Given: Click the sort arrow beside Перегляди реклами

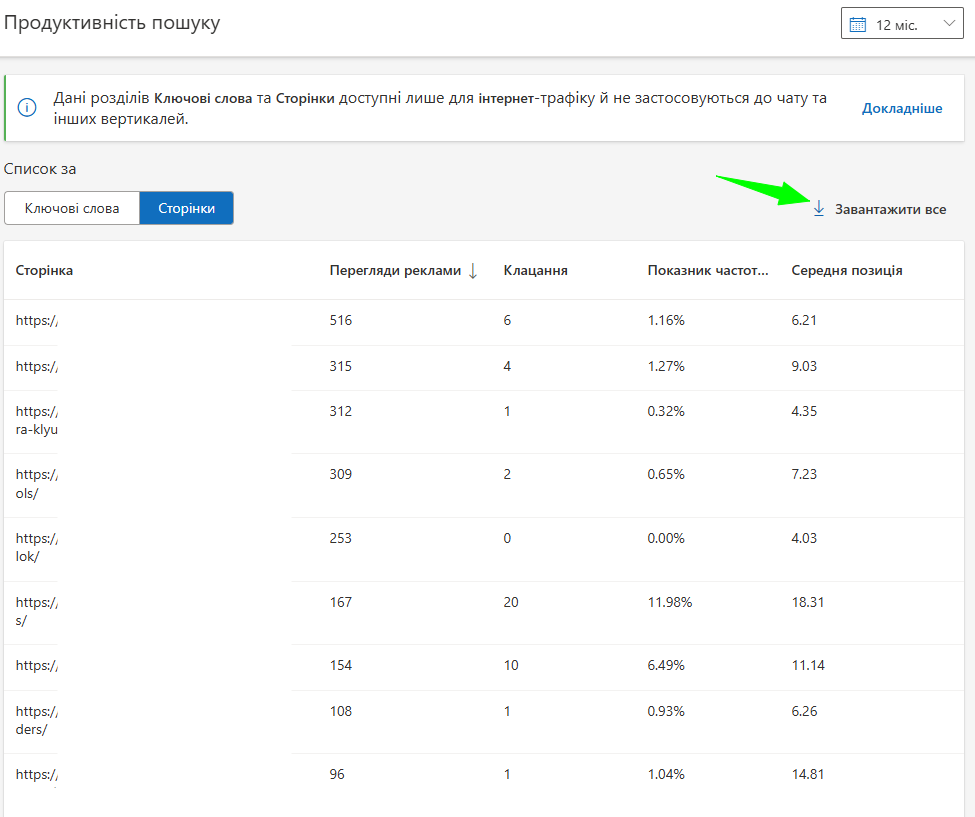Looking at the screenshot, I should click(x=473, y=270).
